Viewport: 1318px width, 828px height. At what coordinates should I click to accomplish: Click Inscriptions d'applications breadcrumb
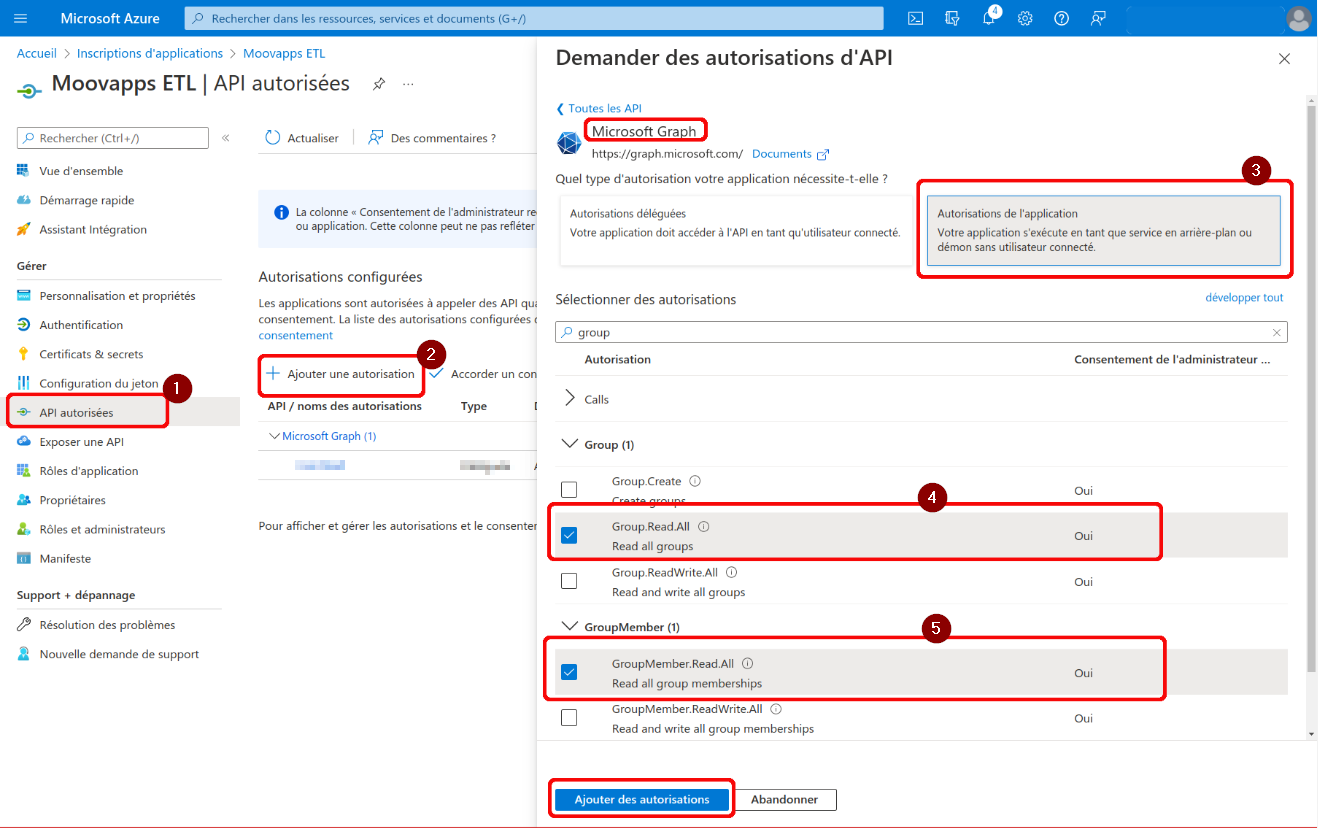pyautogui.click(x=150, y=53)
